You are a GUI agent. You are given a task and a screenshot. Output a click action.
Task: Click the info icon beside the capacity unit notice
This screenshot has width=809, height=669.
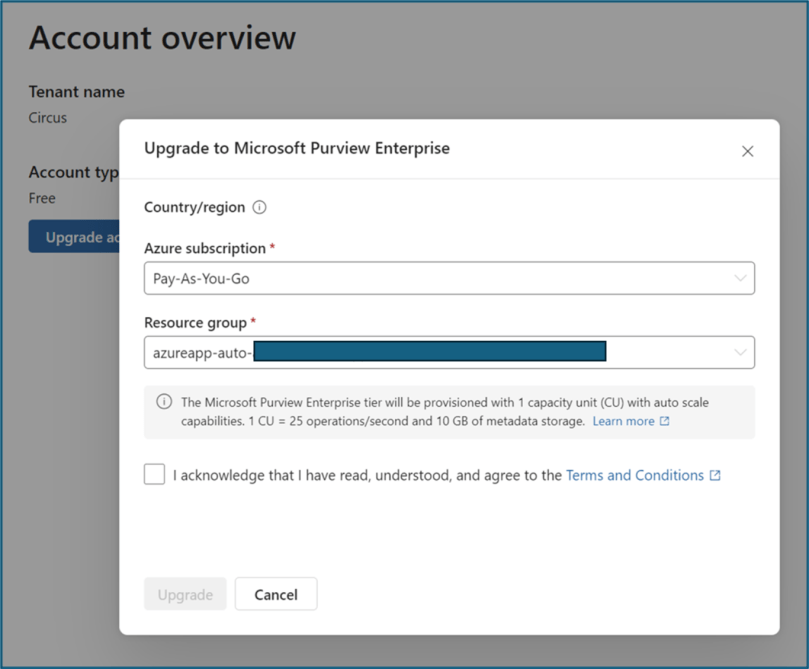tap(166, 403)
